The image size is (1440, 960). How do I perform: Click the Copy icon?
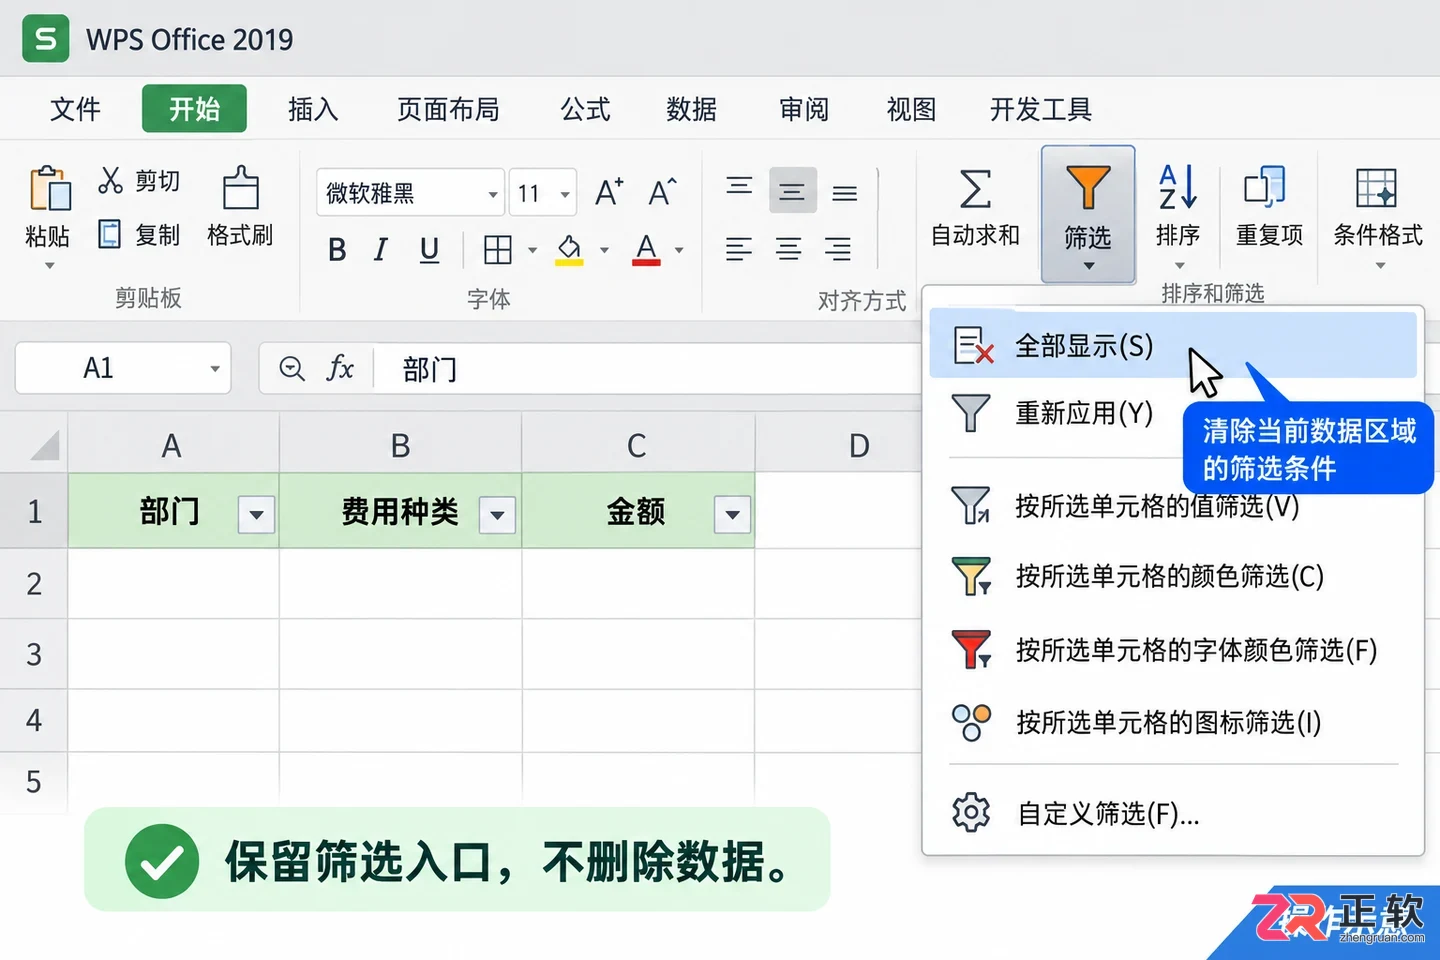110,234
